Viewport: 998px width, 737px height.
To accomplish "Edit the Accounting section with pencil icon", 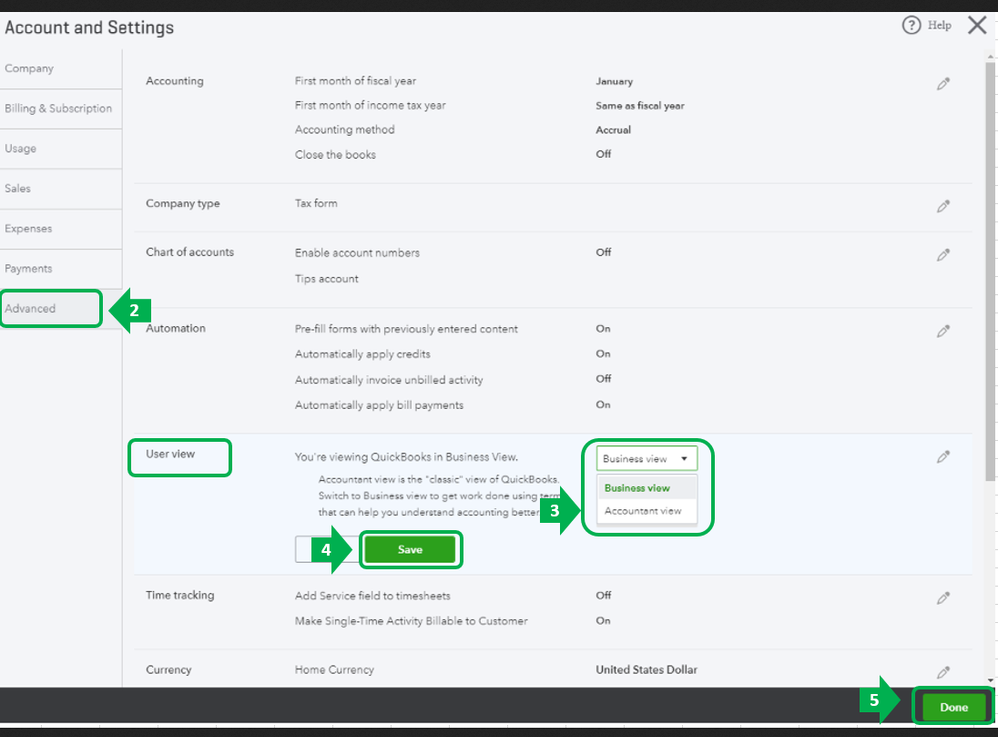I will point(943,84).
